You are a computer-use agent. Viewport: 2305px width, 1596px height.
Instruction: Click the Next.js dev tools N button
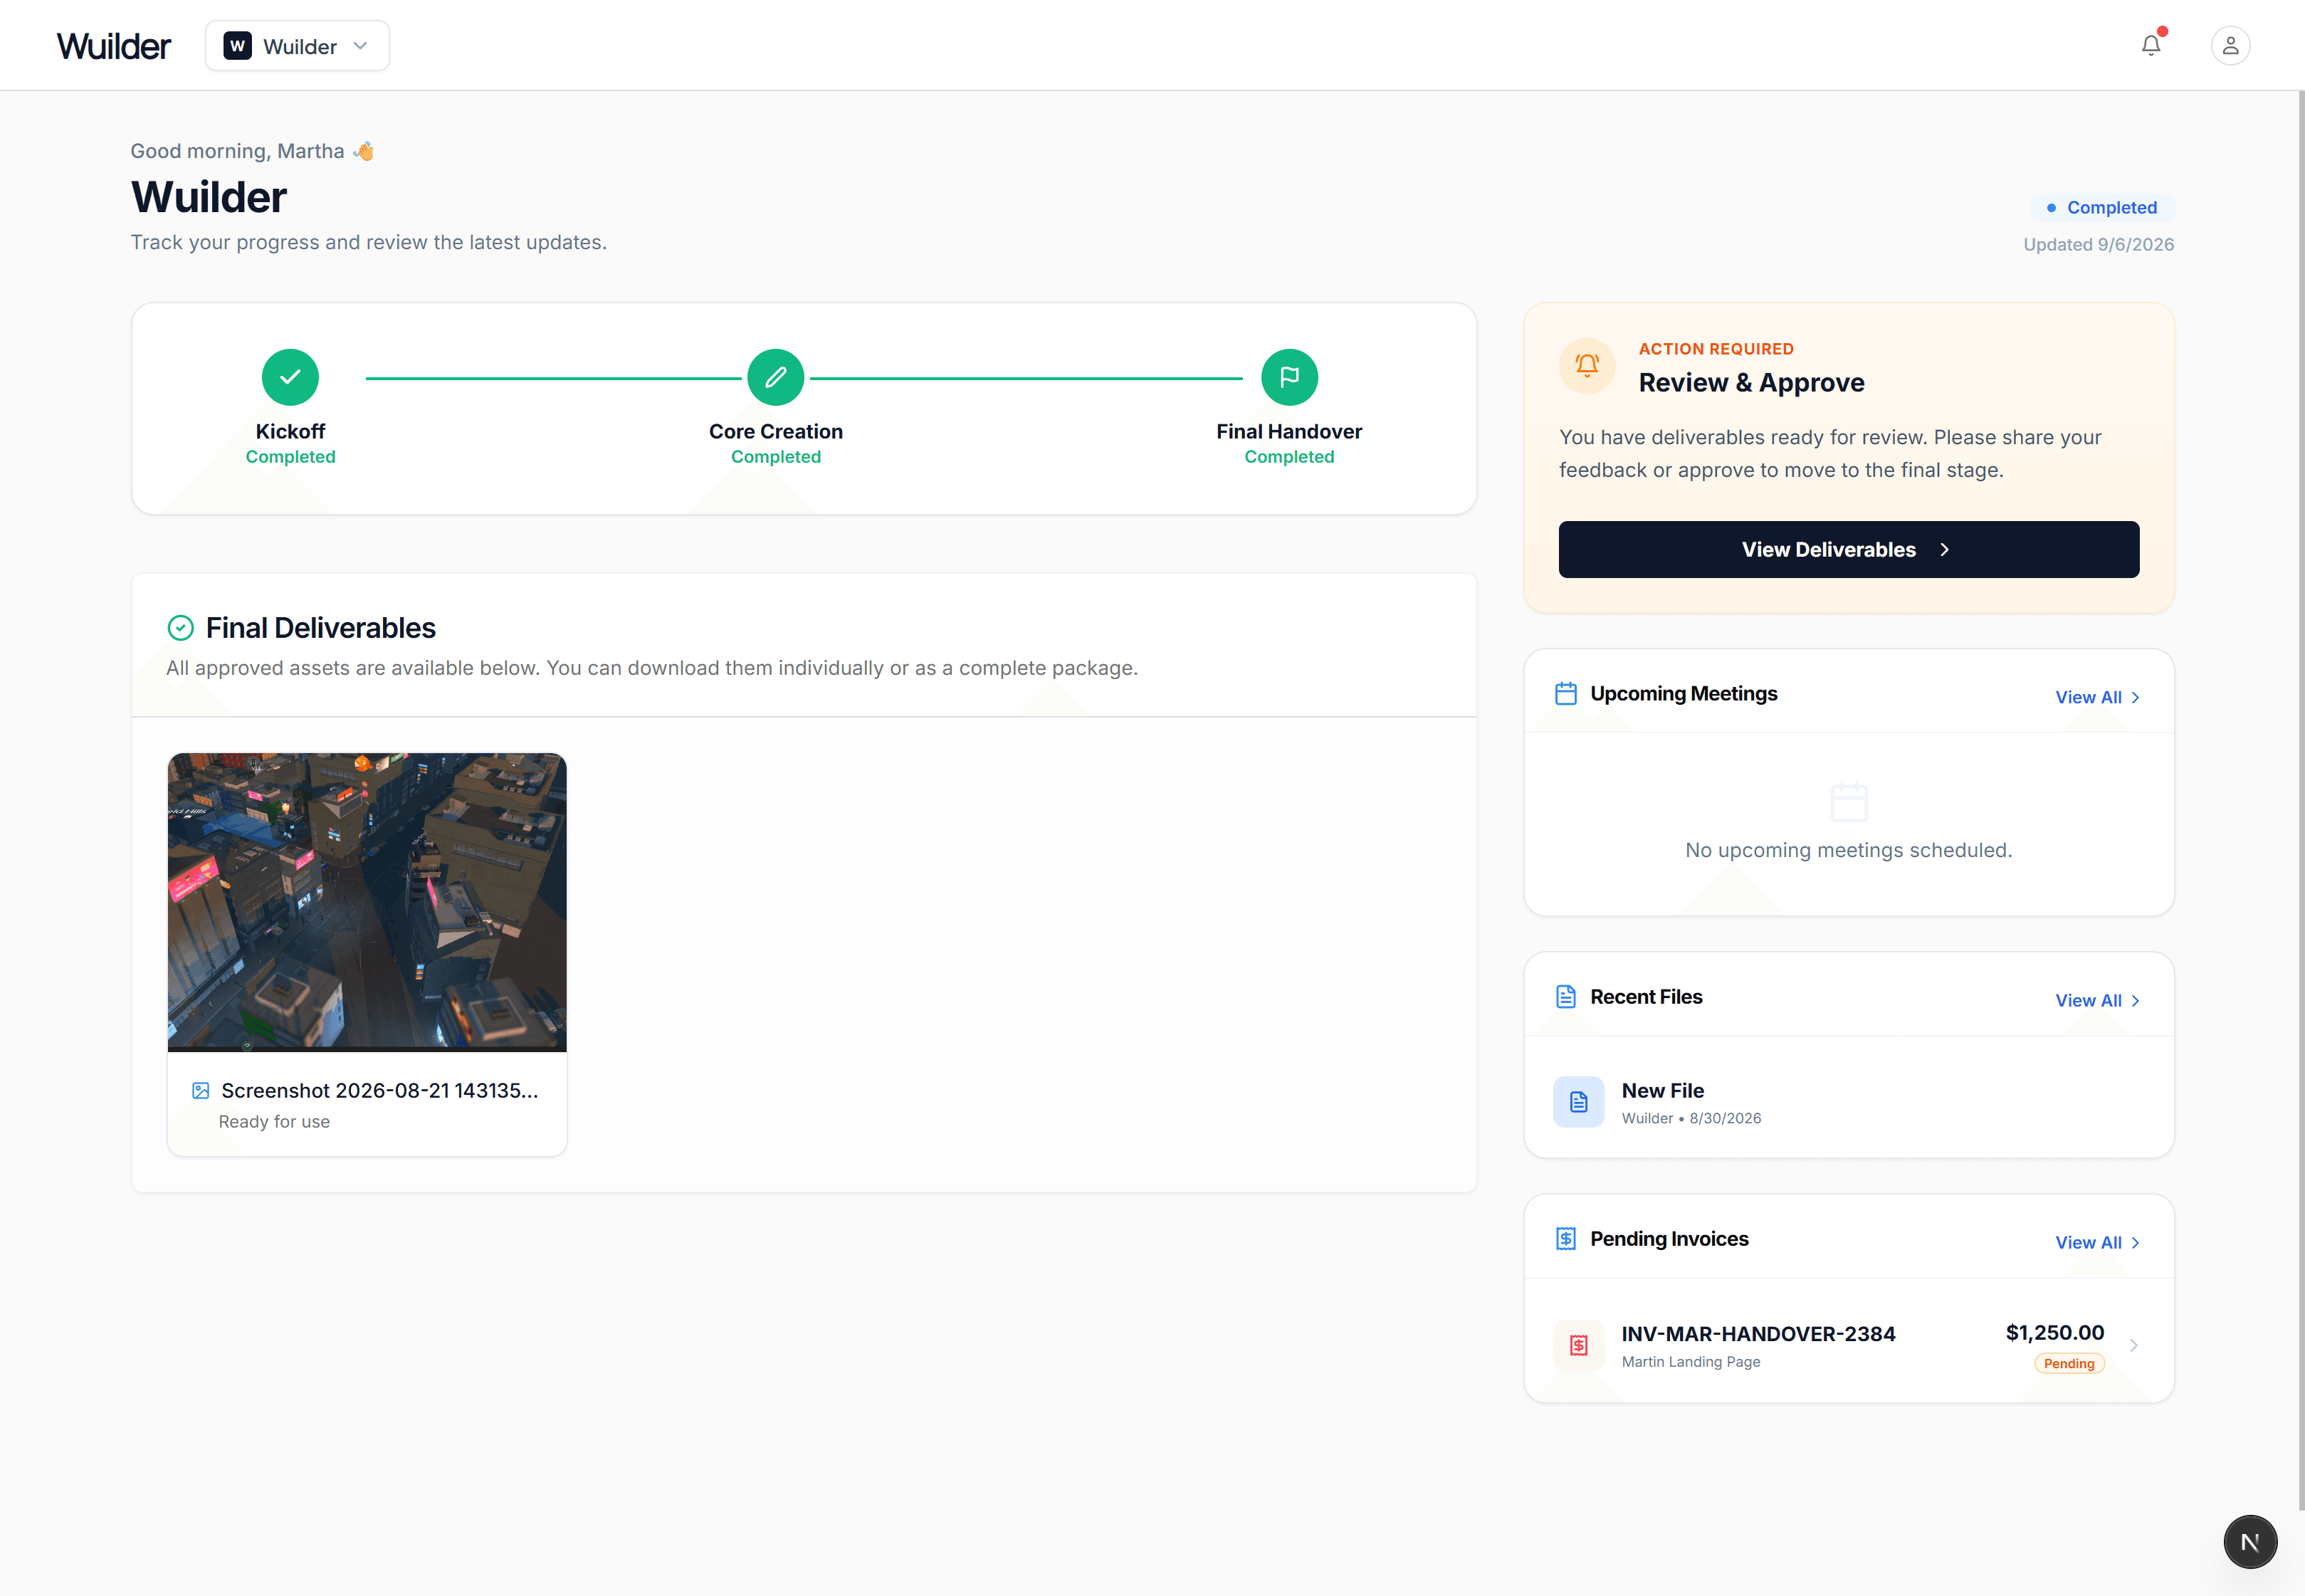pyautogui.click(x=2250, y=1542)
